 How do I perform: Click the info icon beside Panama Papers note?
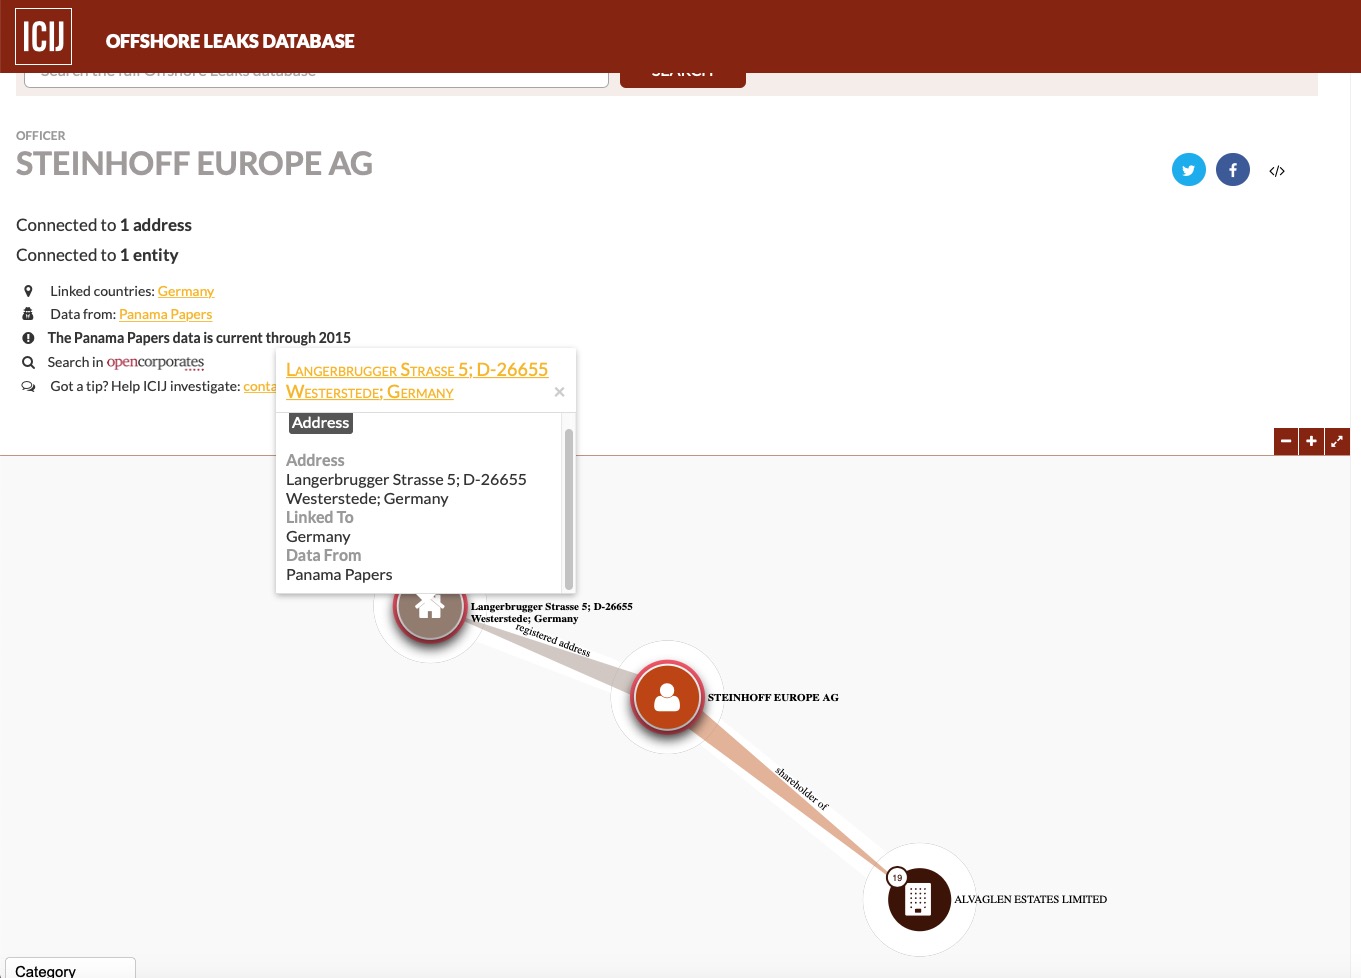[x=28, y=338]
